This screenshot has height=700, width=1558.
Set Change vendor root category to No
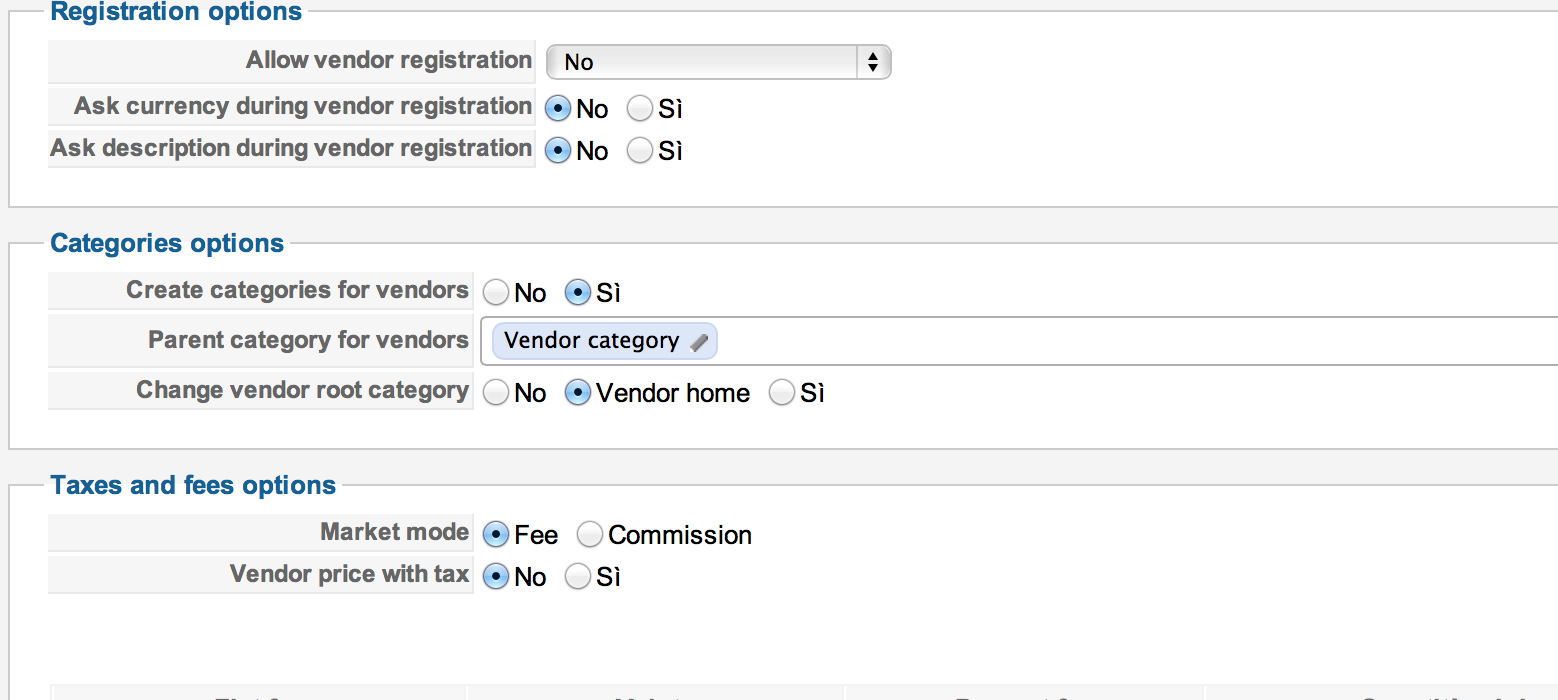[496, 393]
